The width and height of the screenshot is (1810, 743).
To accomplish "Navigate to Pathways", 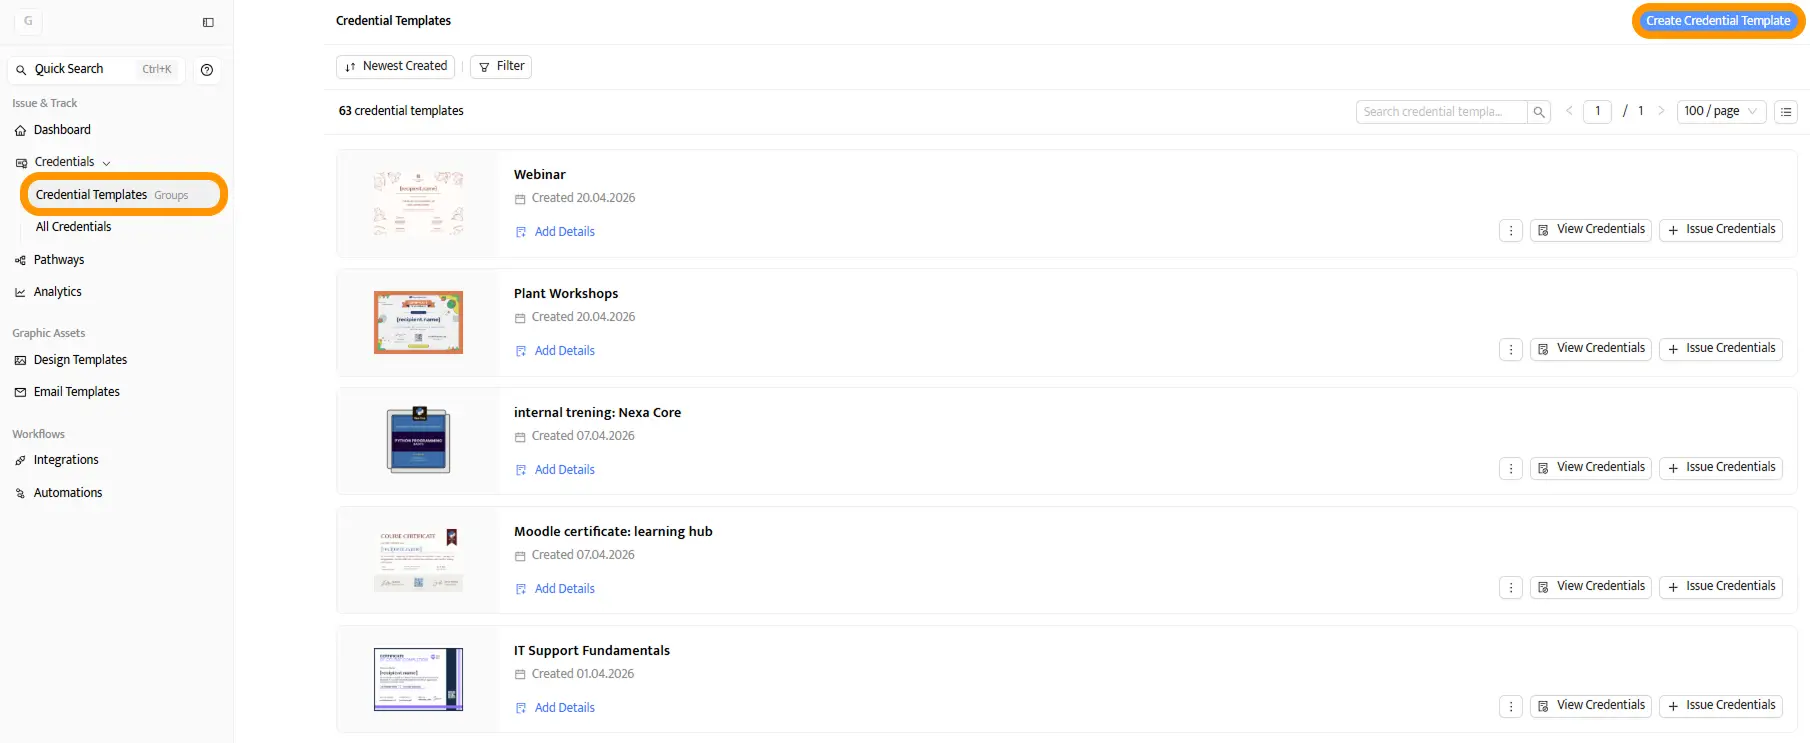I will tap(59, 260).
